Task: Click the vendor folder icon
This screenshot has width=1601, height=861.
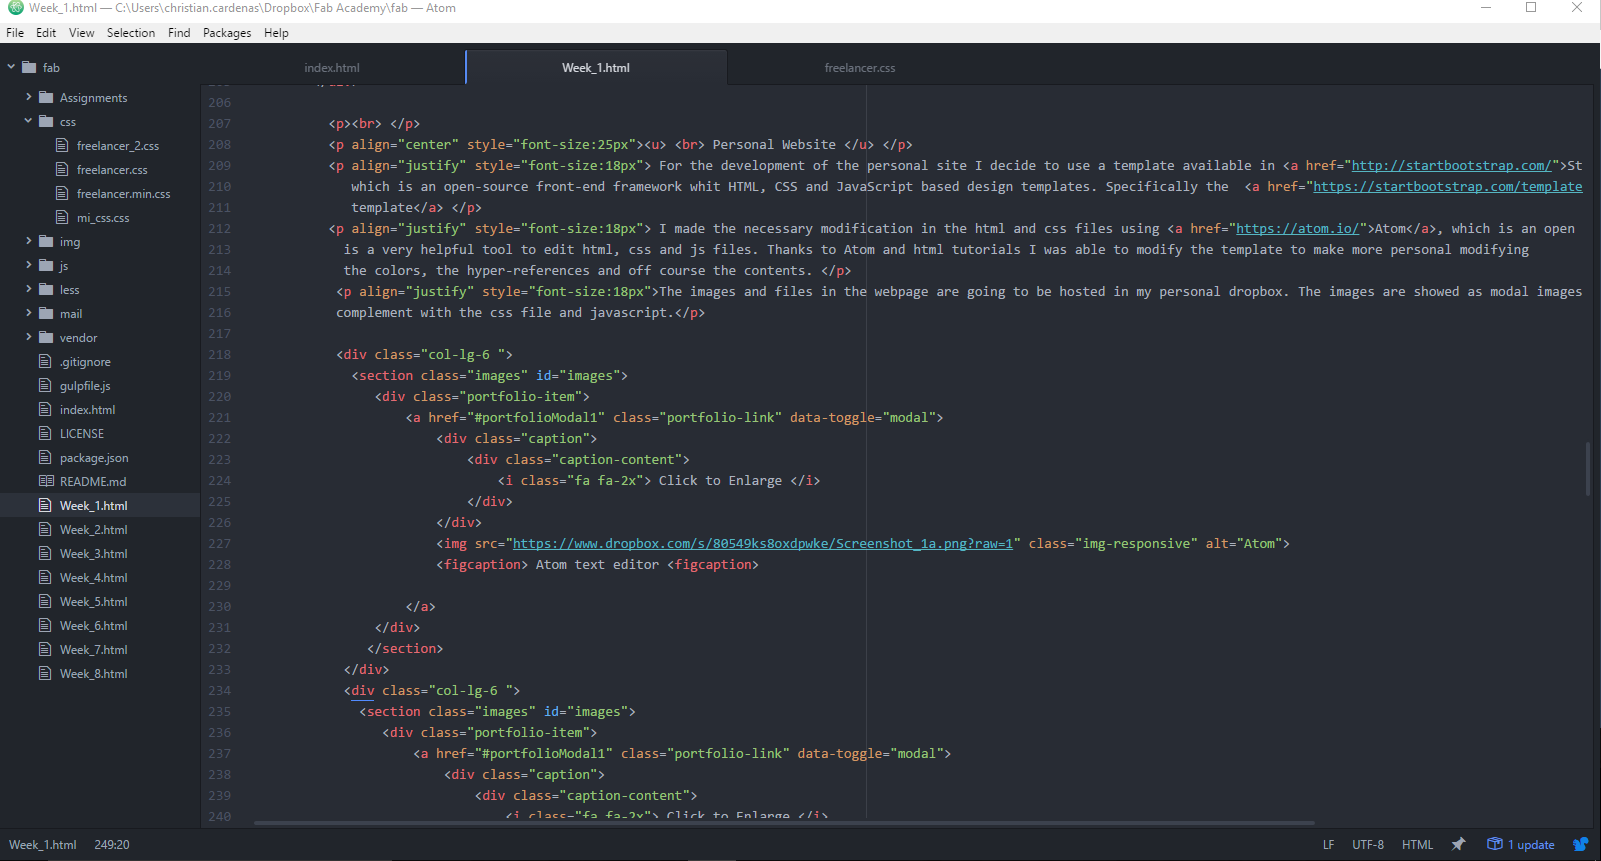Action: tap(46, 338)
